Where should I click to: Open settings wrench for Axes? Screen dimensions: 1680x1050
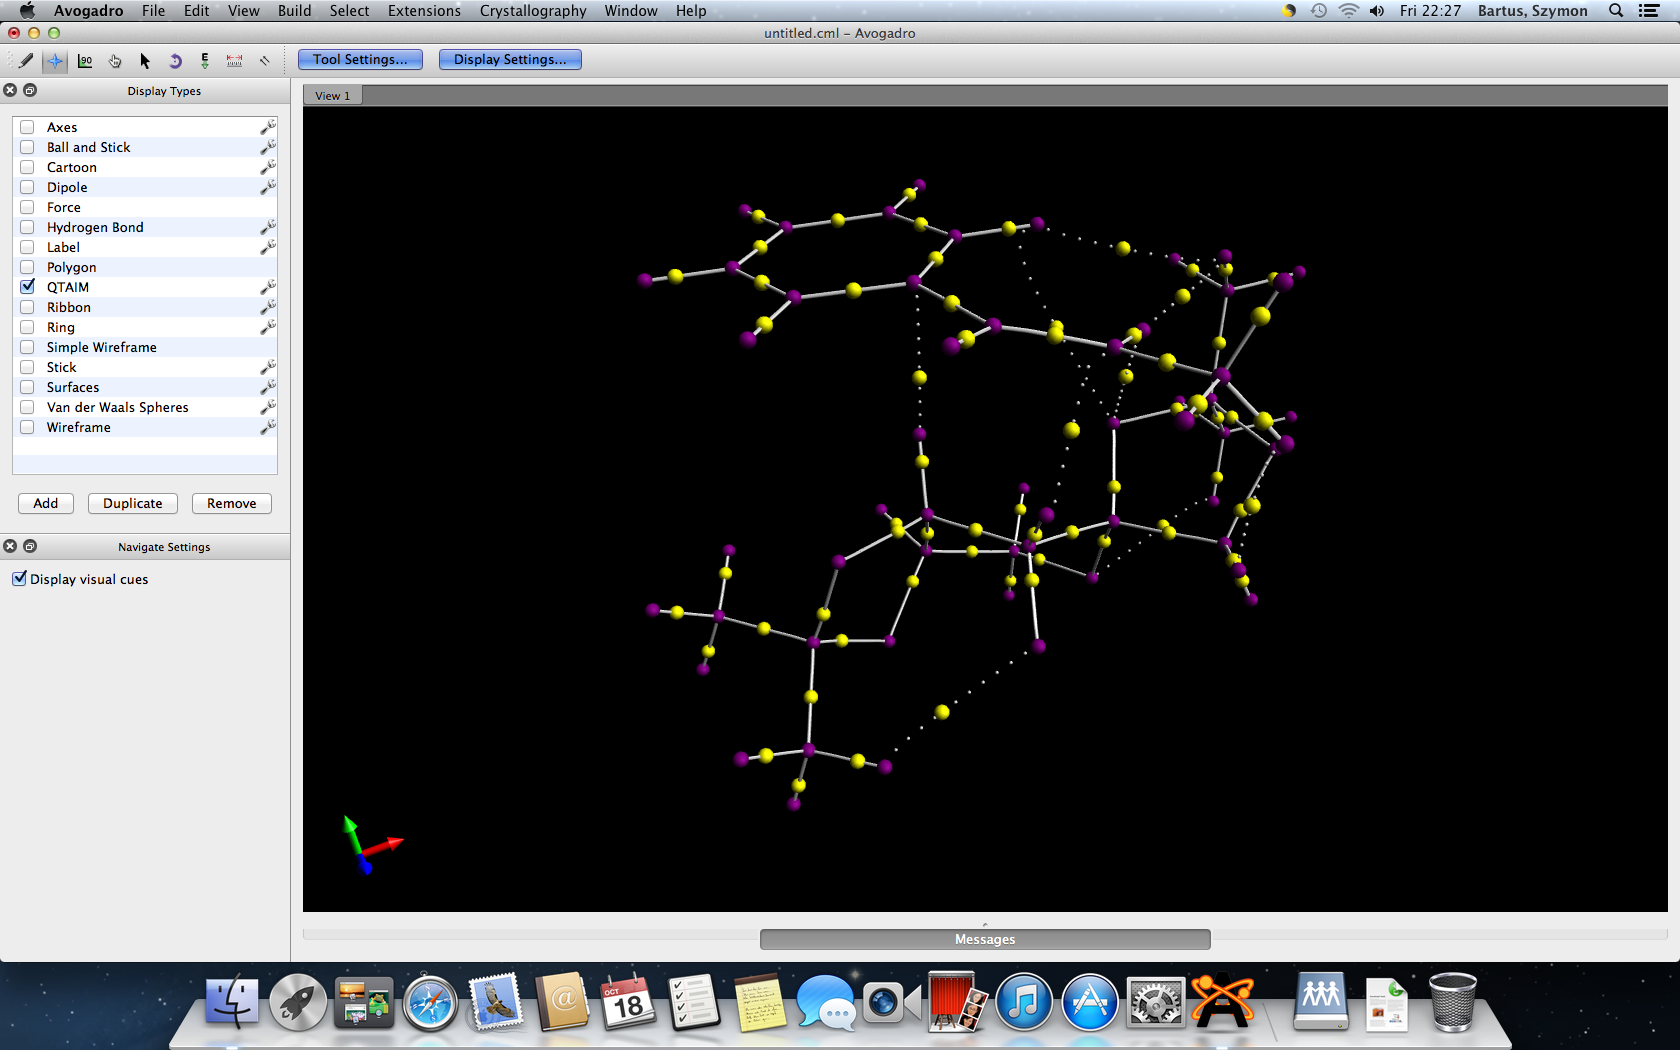click(x=268, y=127)
